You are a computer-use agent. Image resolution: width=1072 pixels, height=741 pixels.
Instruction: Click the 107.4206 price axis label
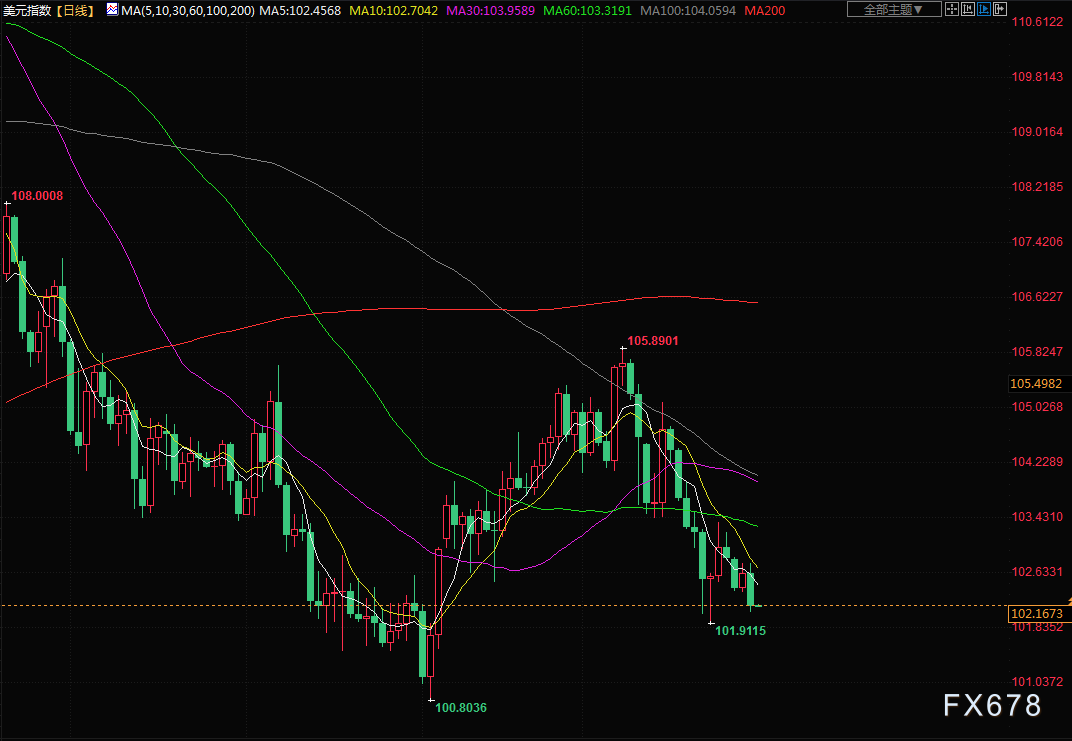click(x=1037, y=242)
